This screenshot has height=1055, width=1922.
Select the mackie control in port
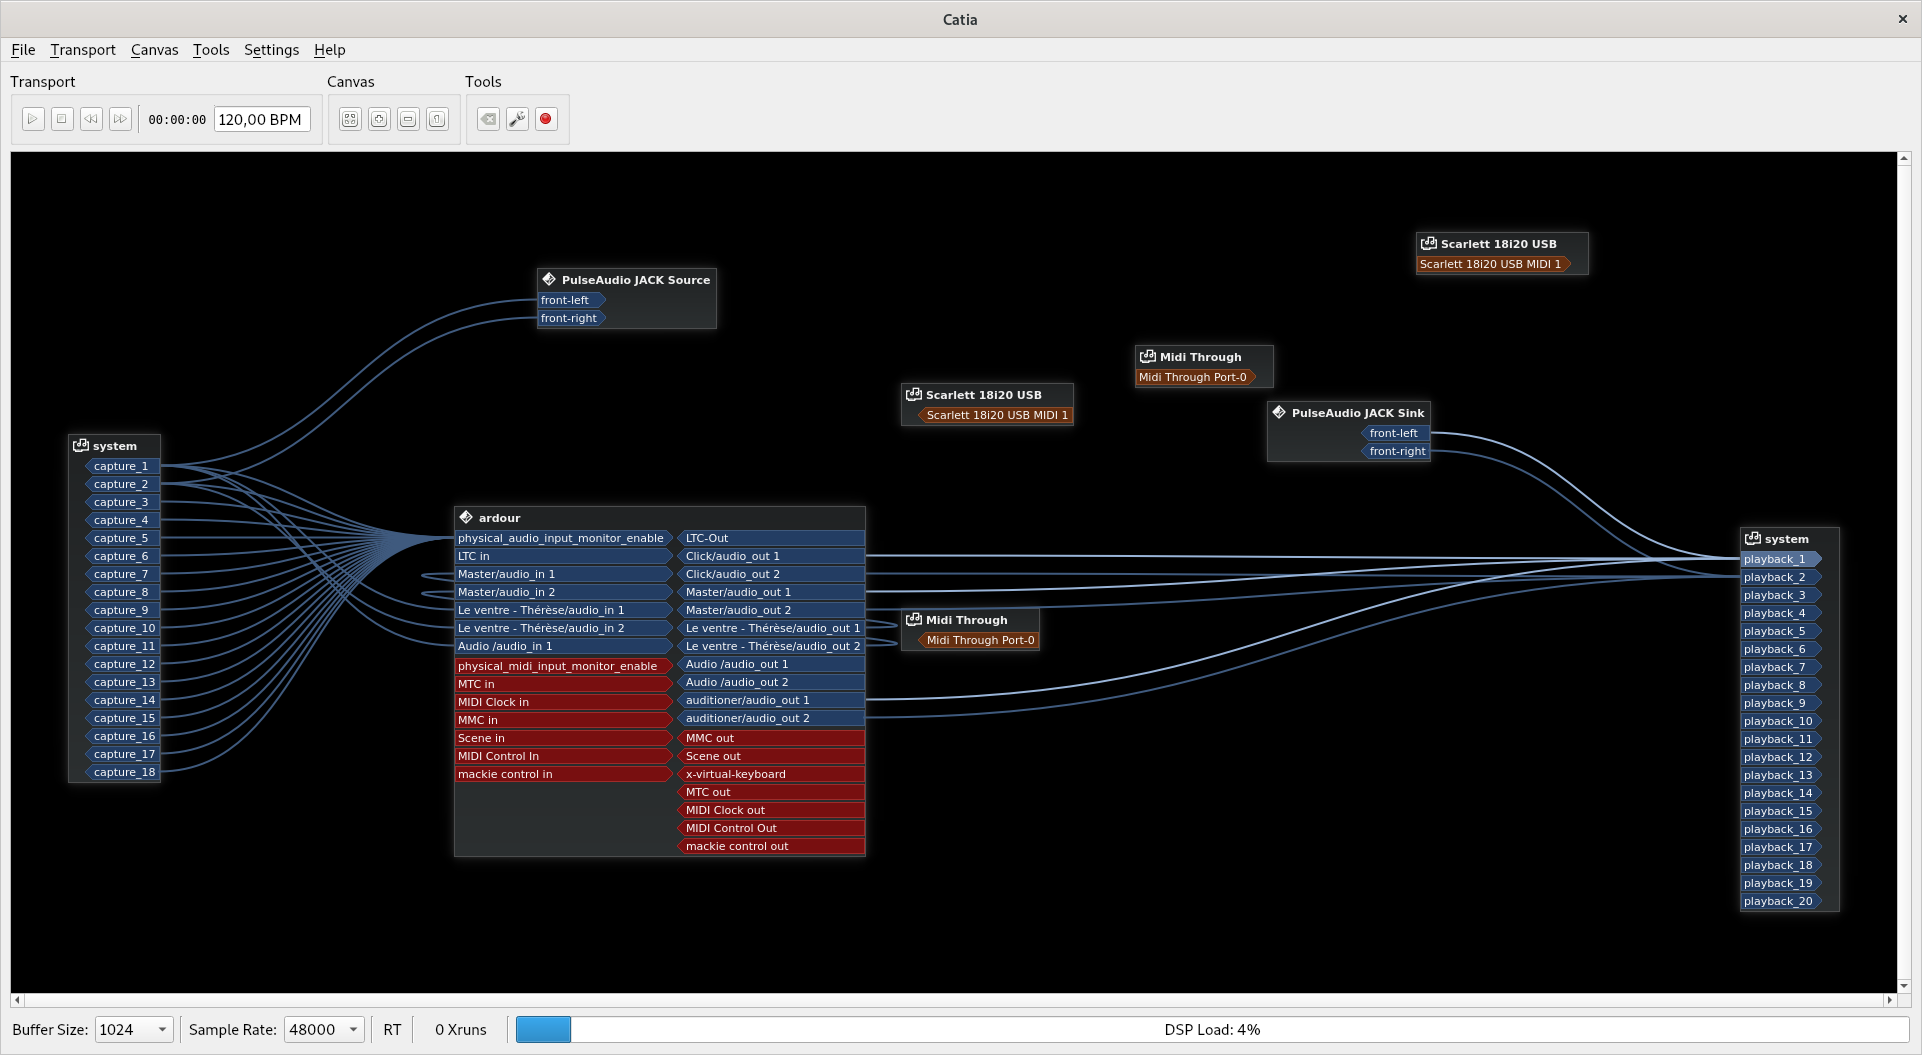tap(564, 774)
